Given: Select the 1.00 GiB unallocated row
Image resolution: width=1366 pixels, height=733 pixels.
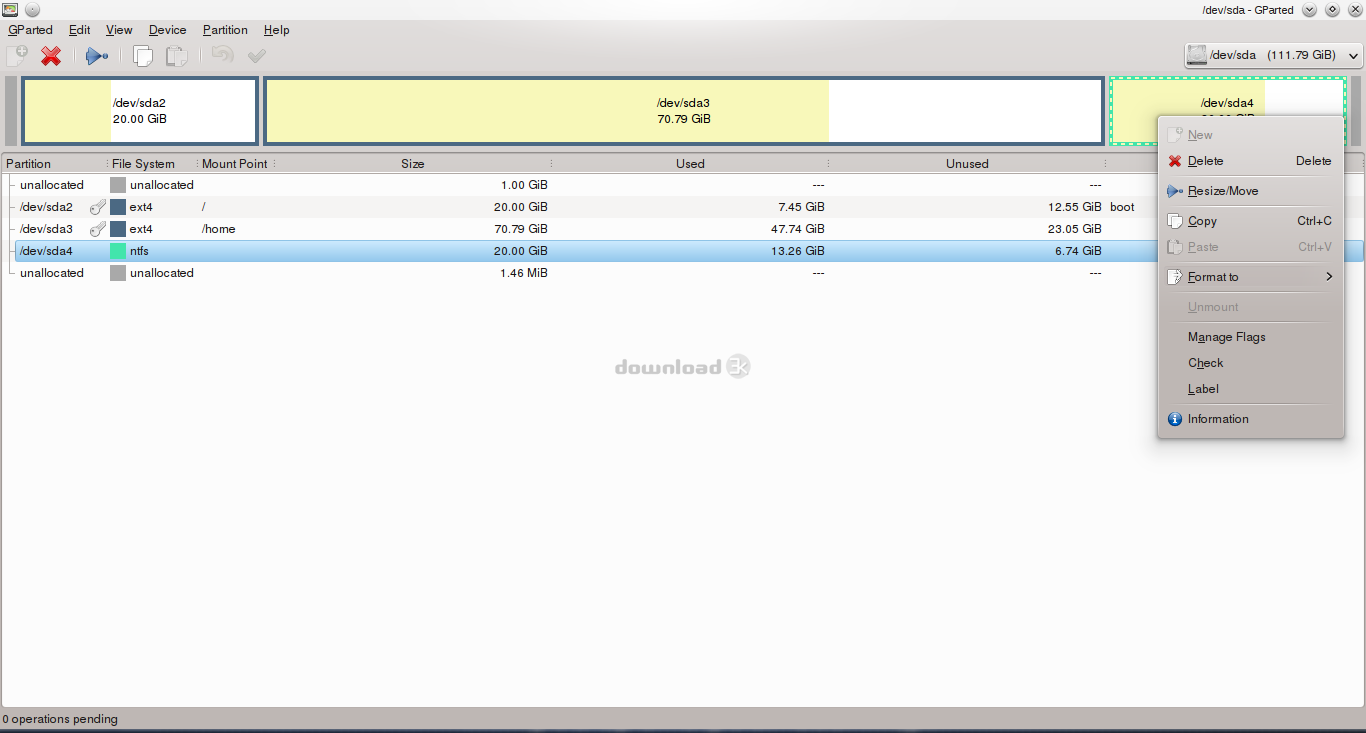Looking at the screenshot, I should 683,185.
